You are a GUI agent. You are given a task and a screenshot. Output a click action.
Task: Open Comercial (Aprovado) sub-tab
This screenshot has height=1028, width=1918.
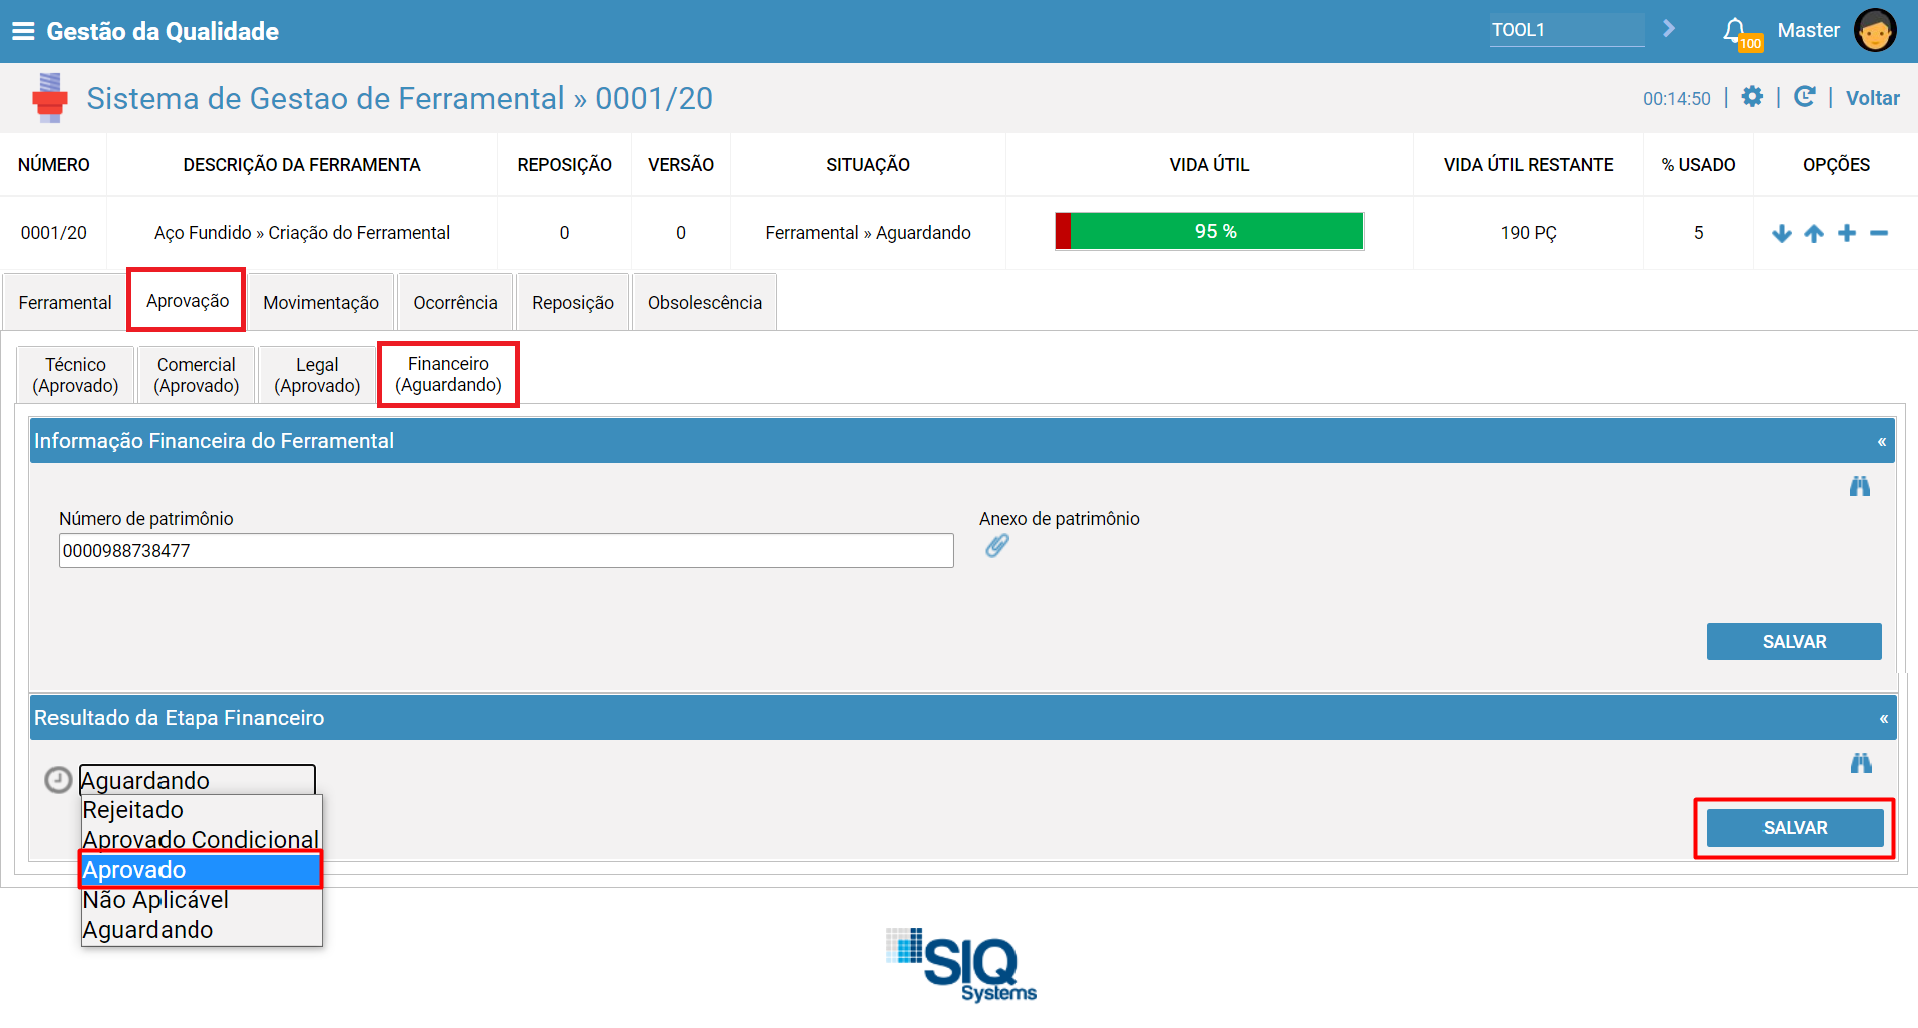coord(196,375)
